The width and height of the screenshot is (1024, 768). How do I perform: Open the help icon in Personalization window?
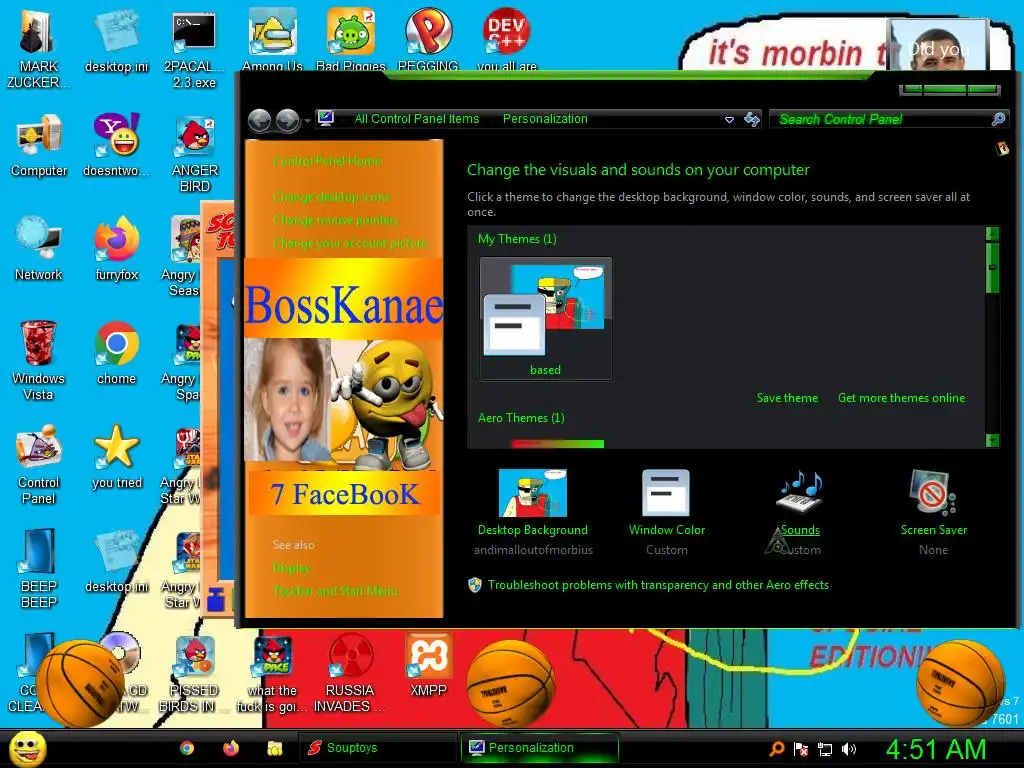click(1002, 149)
